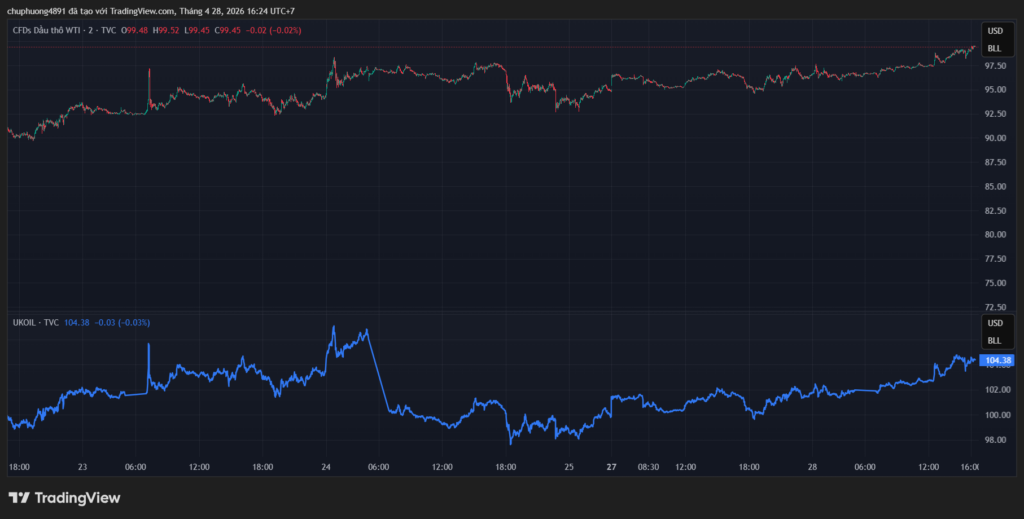Click the 08:30 label on time axis
The height and width of the screenshot is (519, 1024).
click(648, 467)
